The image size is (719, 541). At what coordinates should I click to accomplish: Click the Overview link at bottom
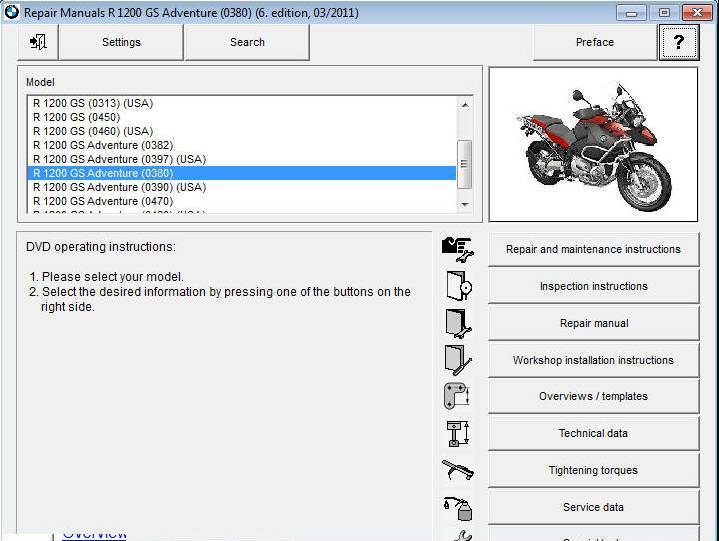click(94, 535)
